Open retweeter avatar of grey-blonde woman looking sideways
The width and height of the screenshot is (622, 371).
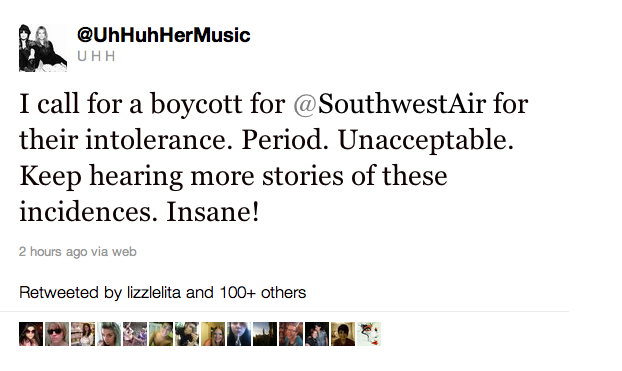coord(109,334)
